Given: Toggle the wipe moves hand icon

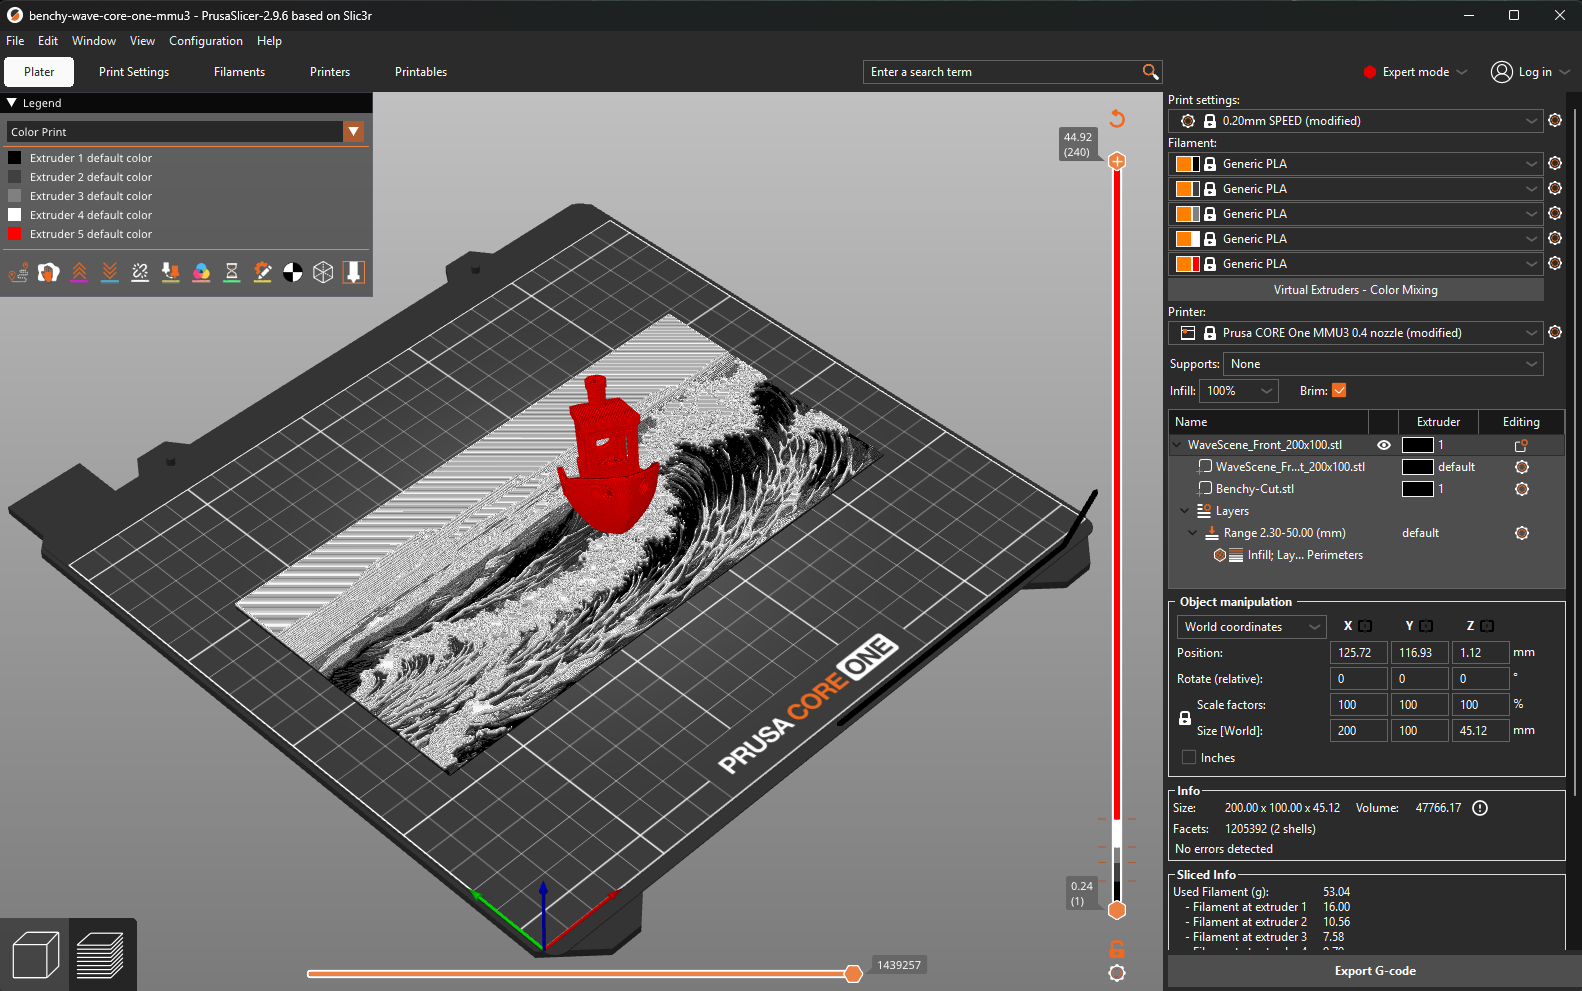Looking at the screenshot, I should [48, 272].
